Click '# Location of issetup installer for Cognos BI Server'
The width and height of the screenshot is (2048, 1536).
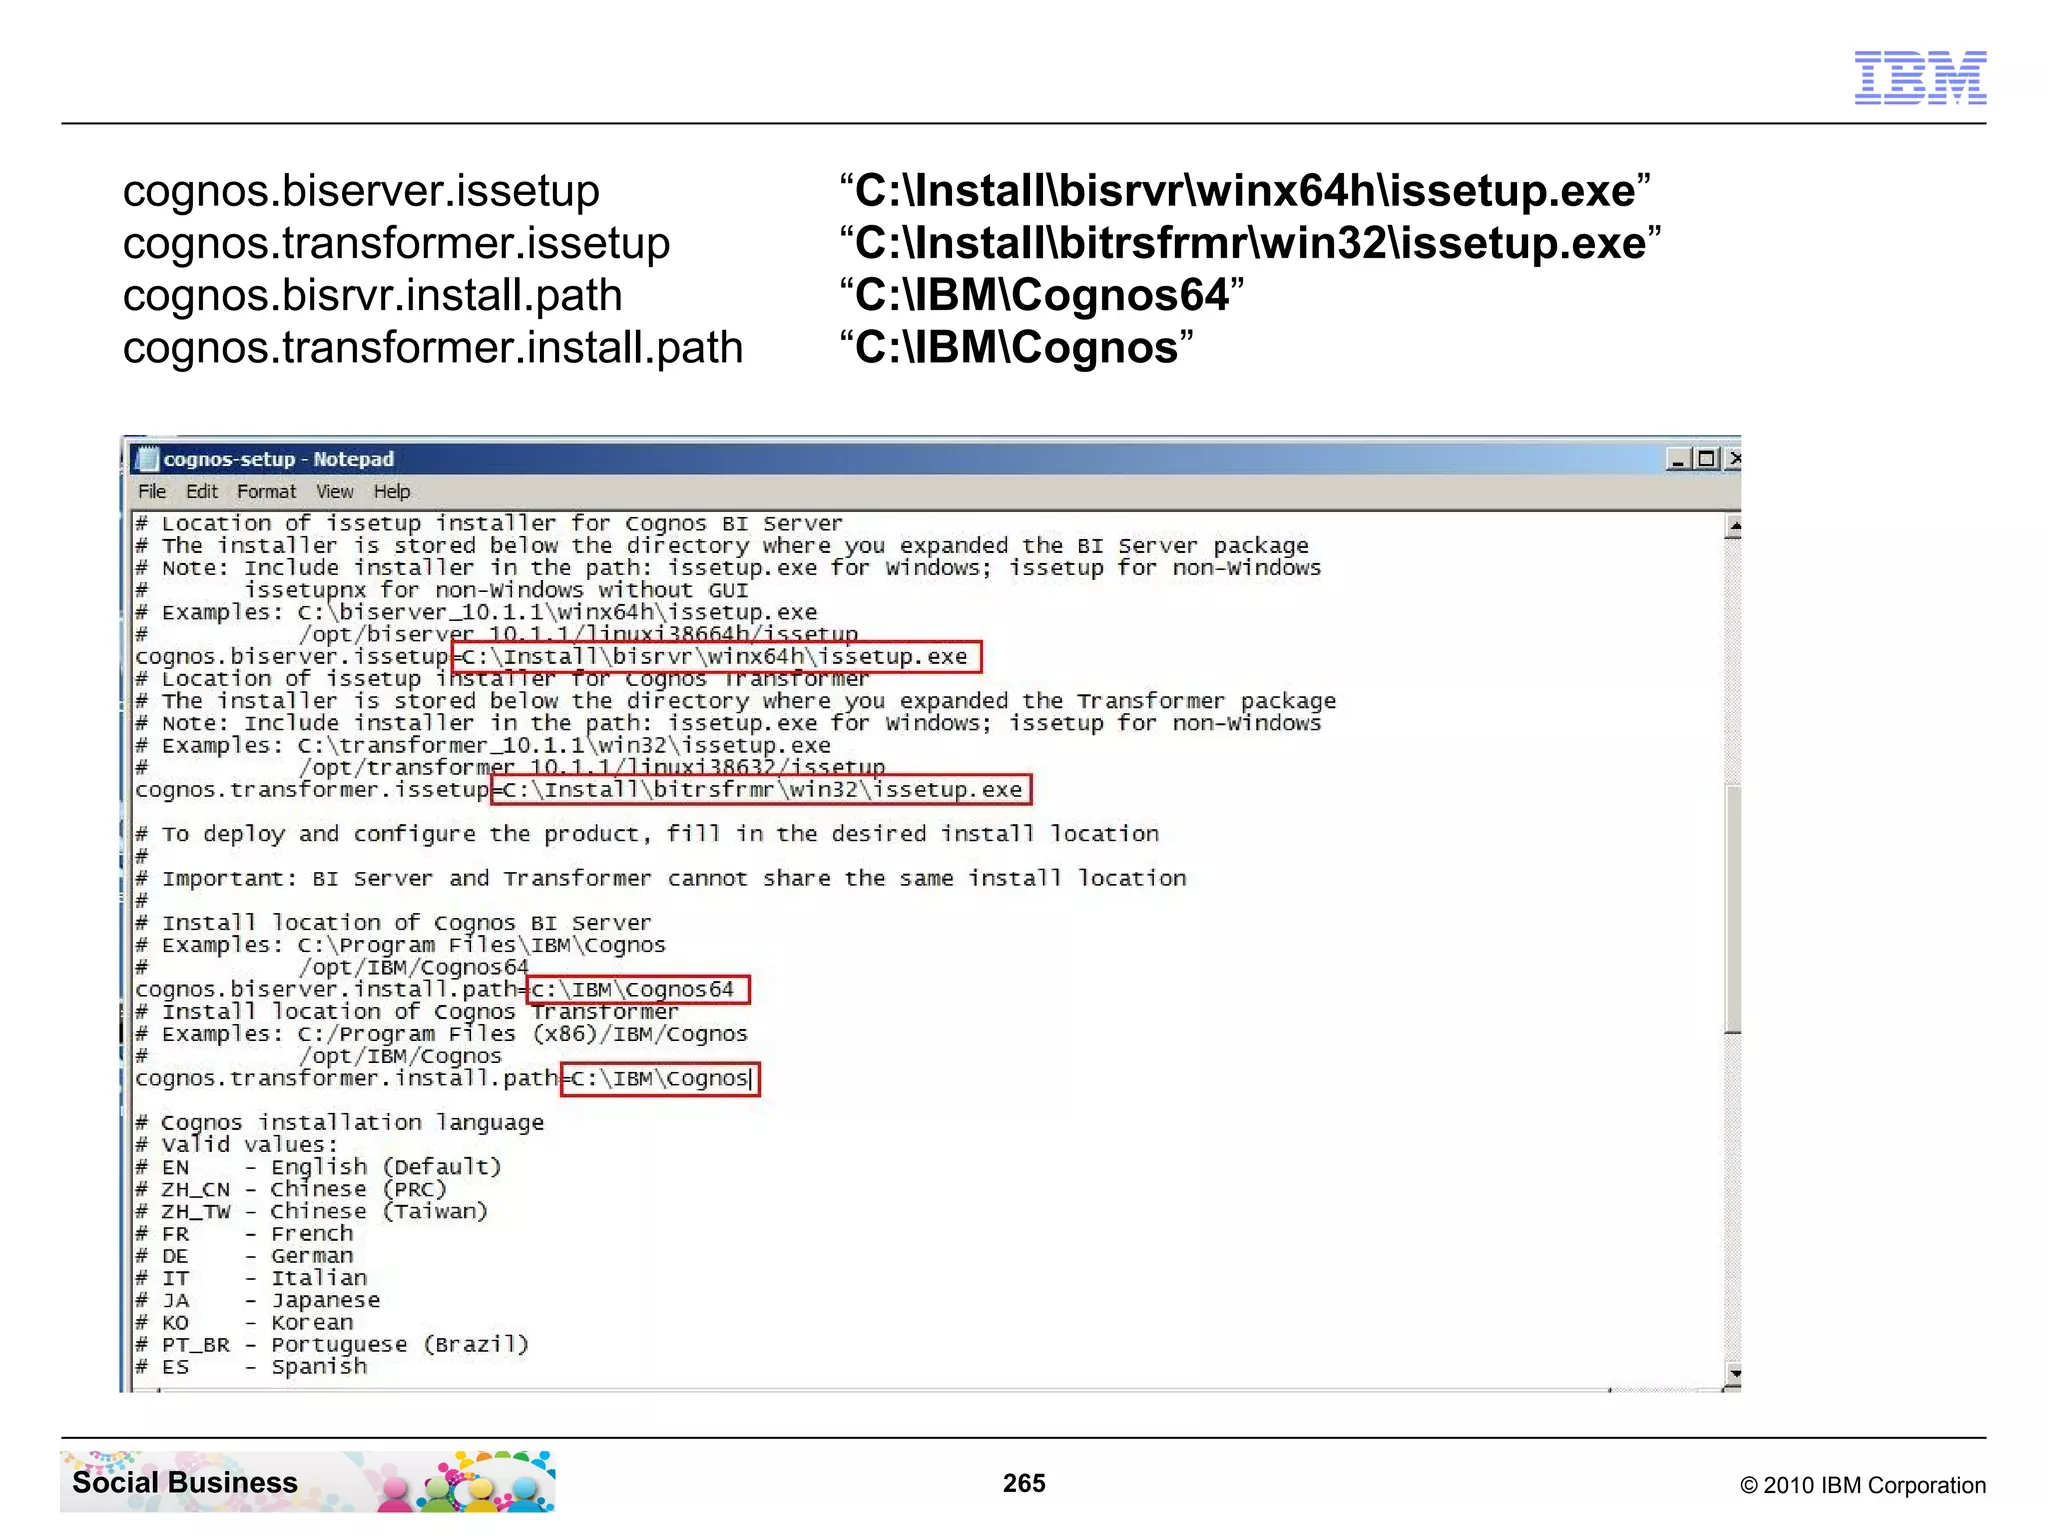tap(489, 524)
